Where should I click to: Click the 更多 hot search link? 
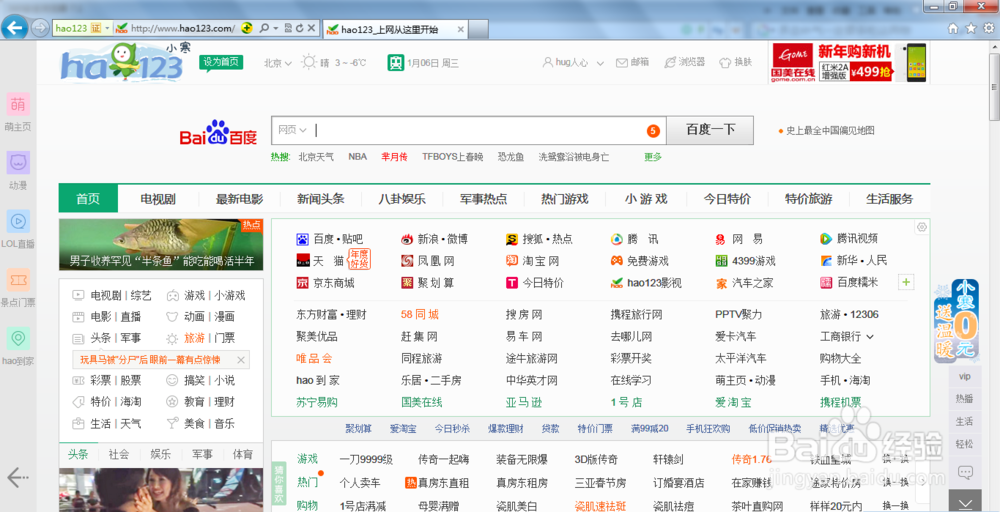(x=652, y=157)
